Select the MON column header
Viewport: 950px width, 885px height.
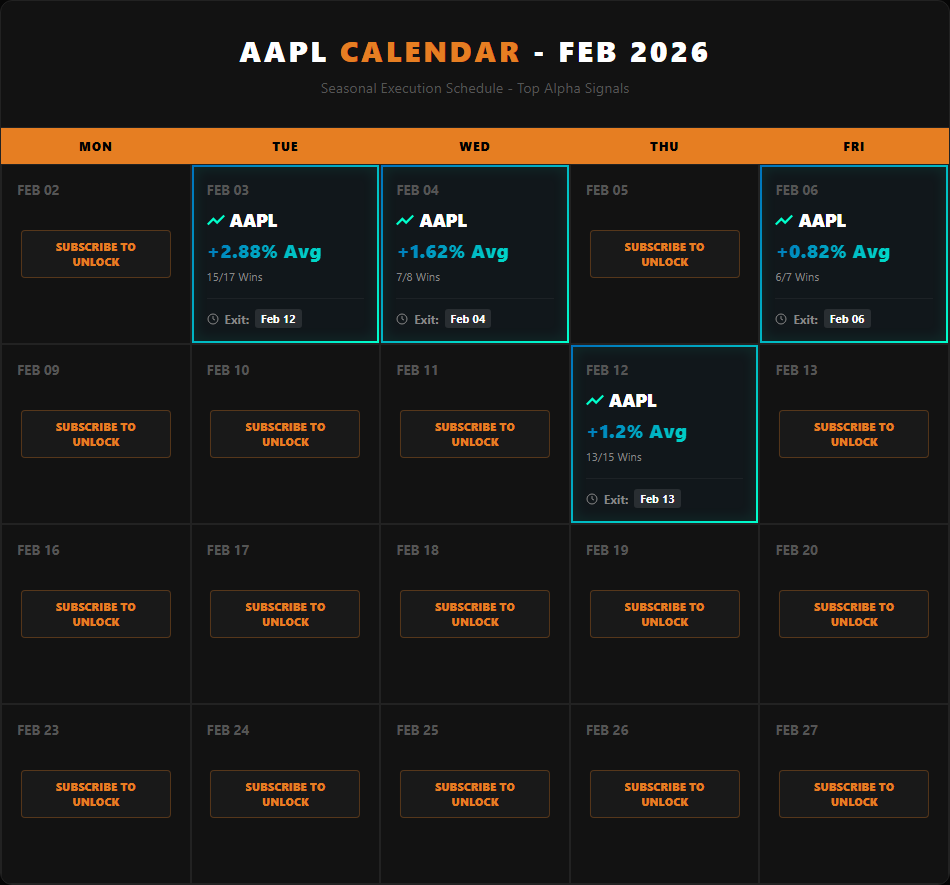(95, 146)
